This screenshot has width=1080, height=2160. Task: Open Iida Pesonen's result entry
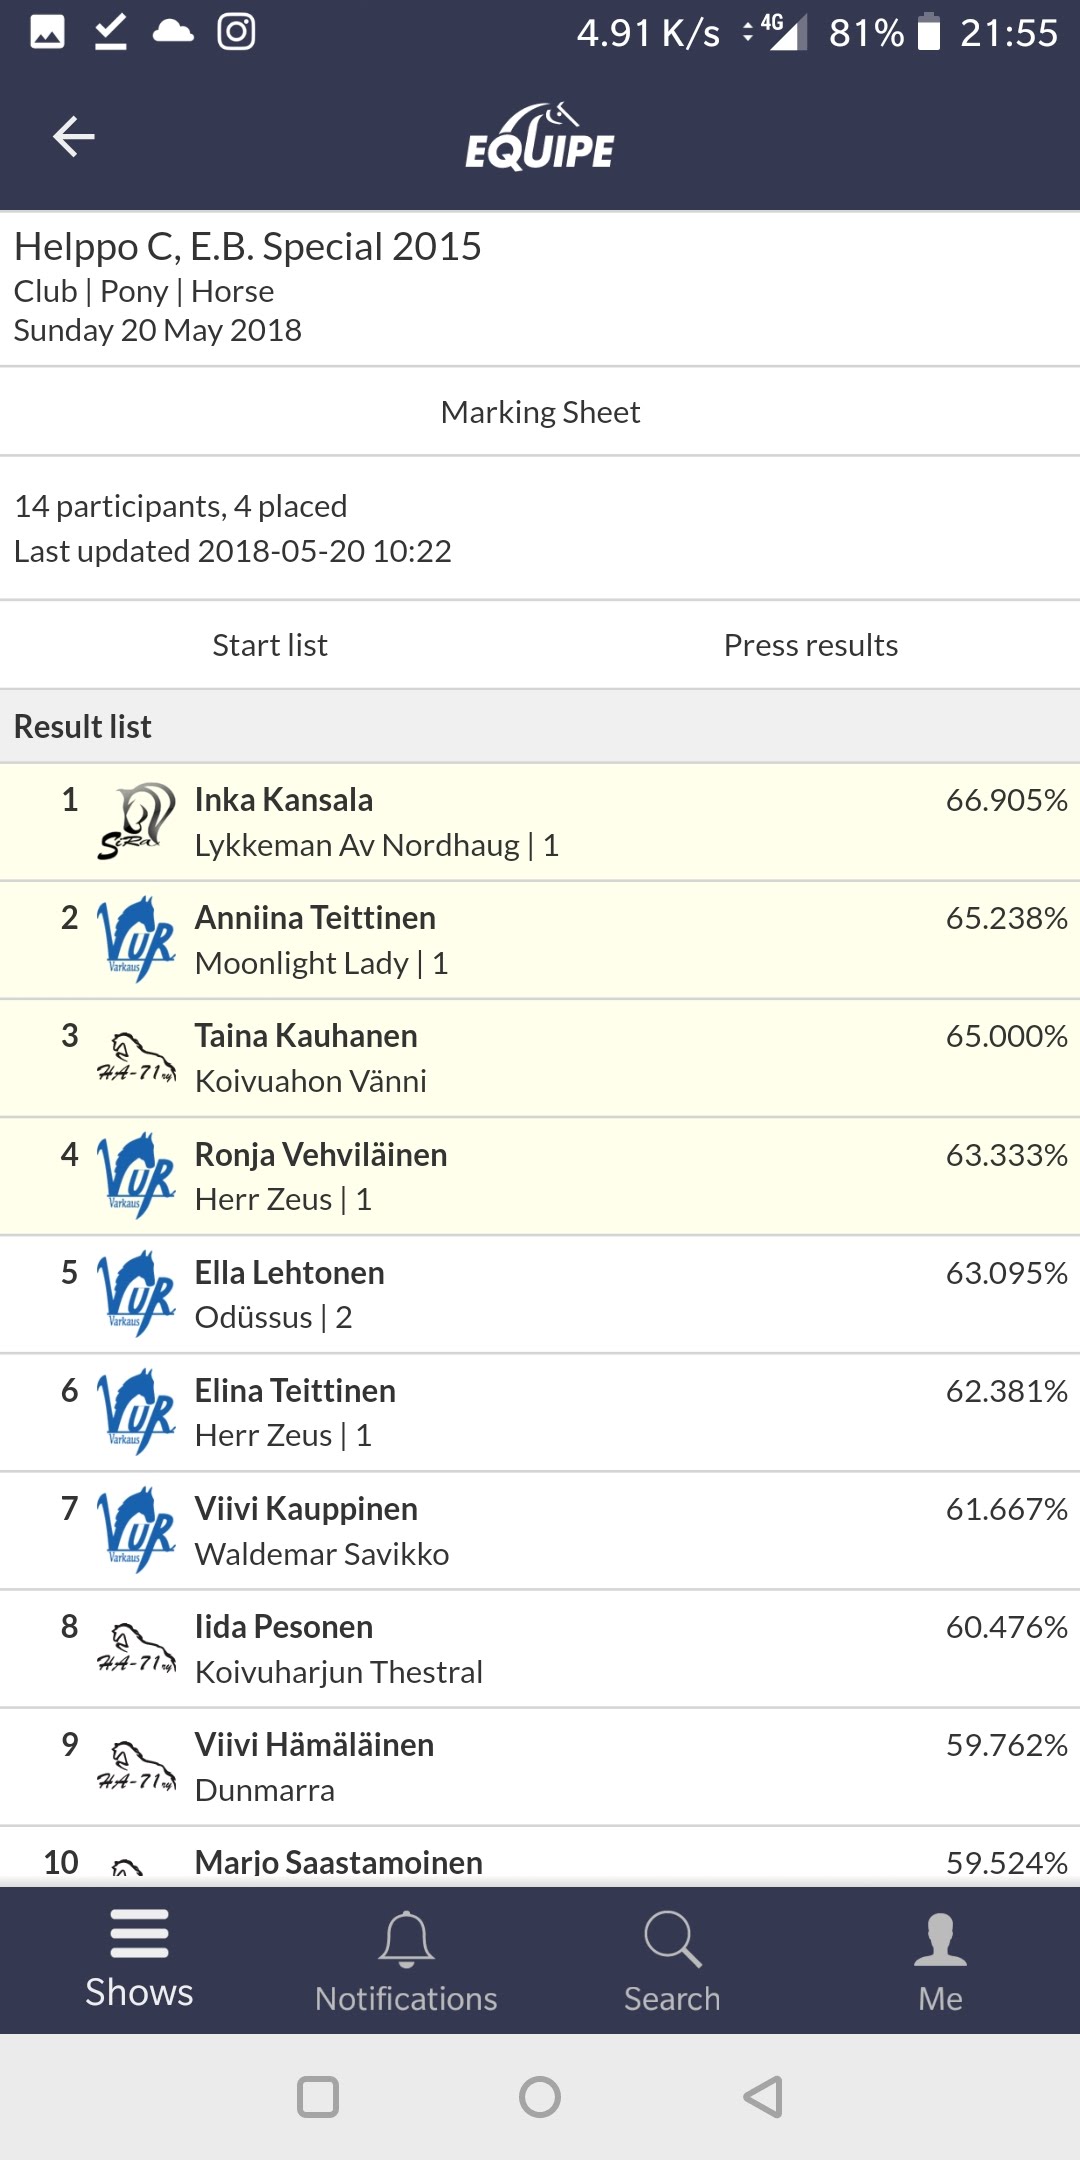click(x=540, y=1649)
